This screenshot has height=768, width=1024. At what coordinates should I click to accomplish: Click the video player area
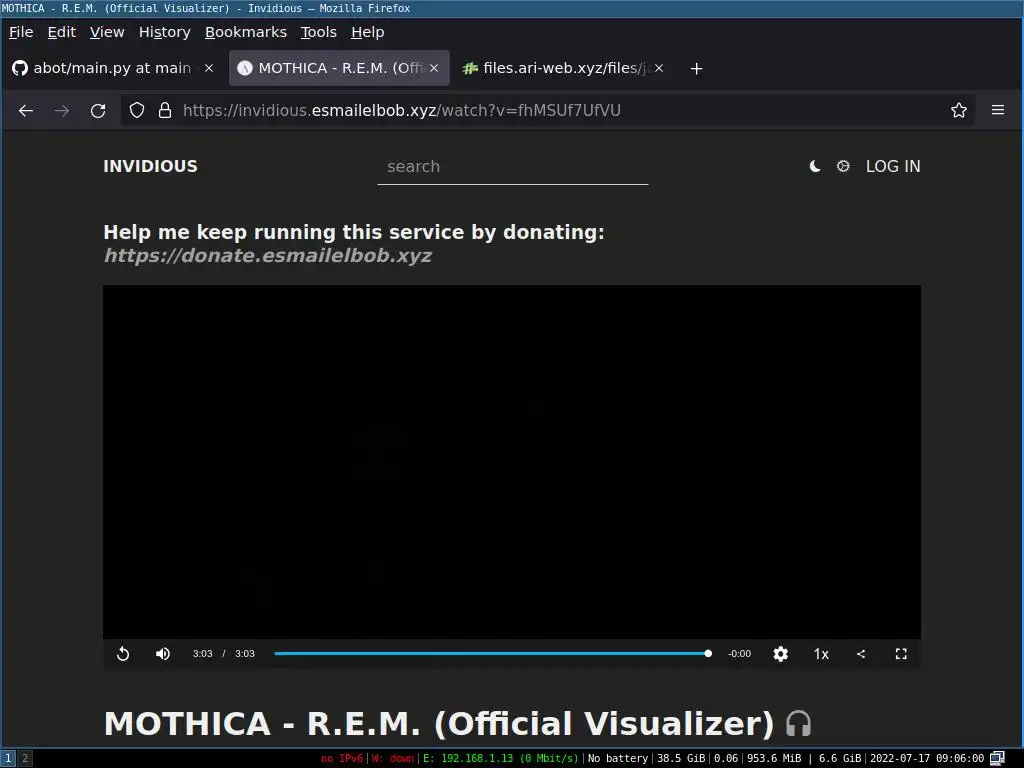(x=512, y=462)
